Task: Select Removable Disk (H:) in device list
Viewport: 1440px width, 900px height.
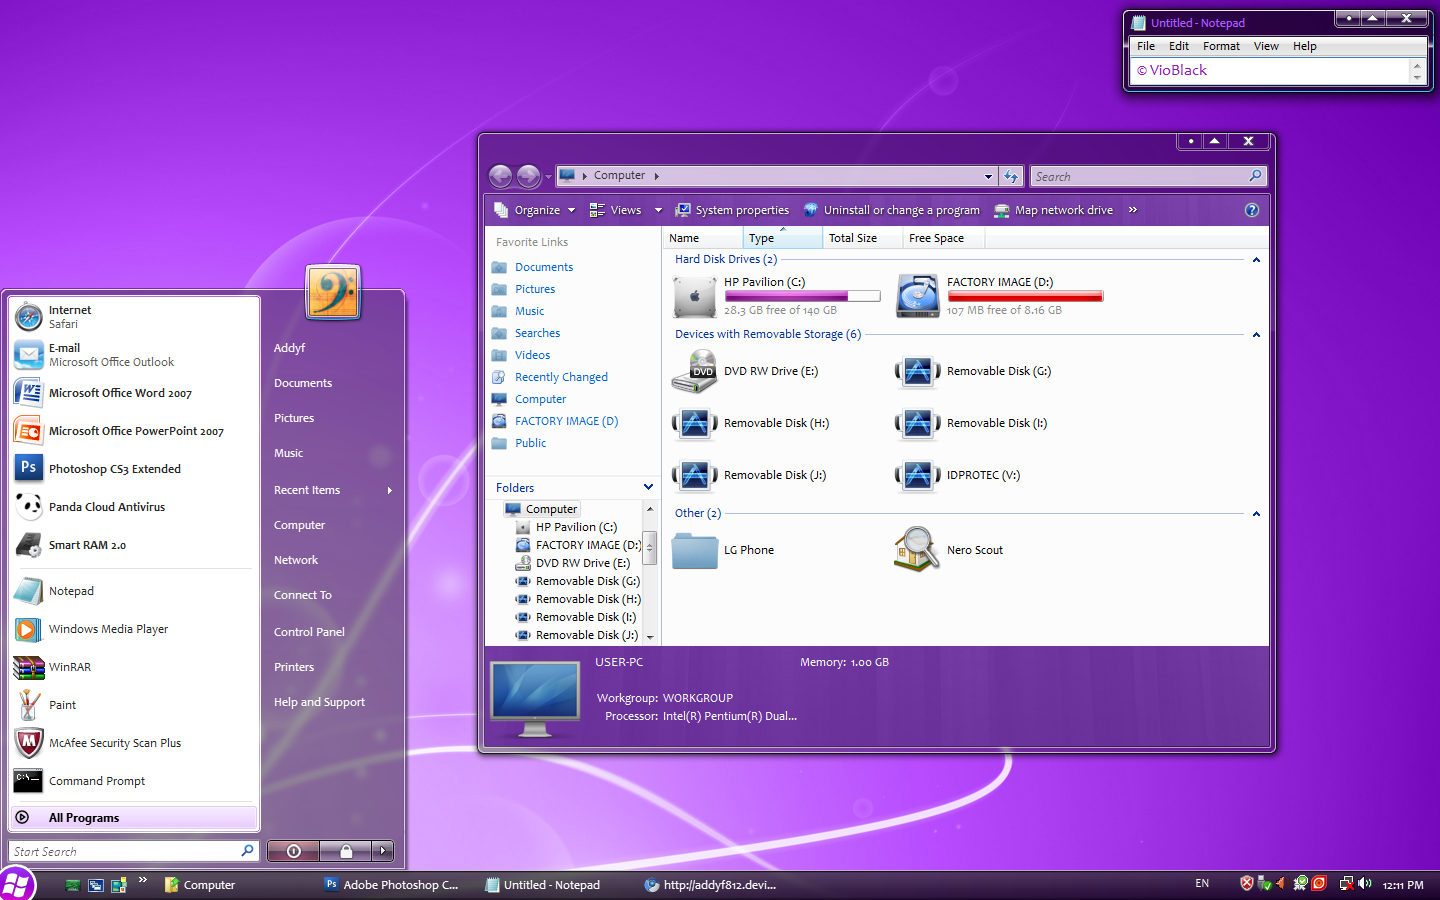Action: (x=751, y=423)
